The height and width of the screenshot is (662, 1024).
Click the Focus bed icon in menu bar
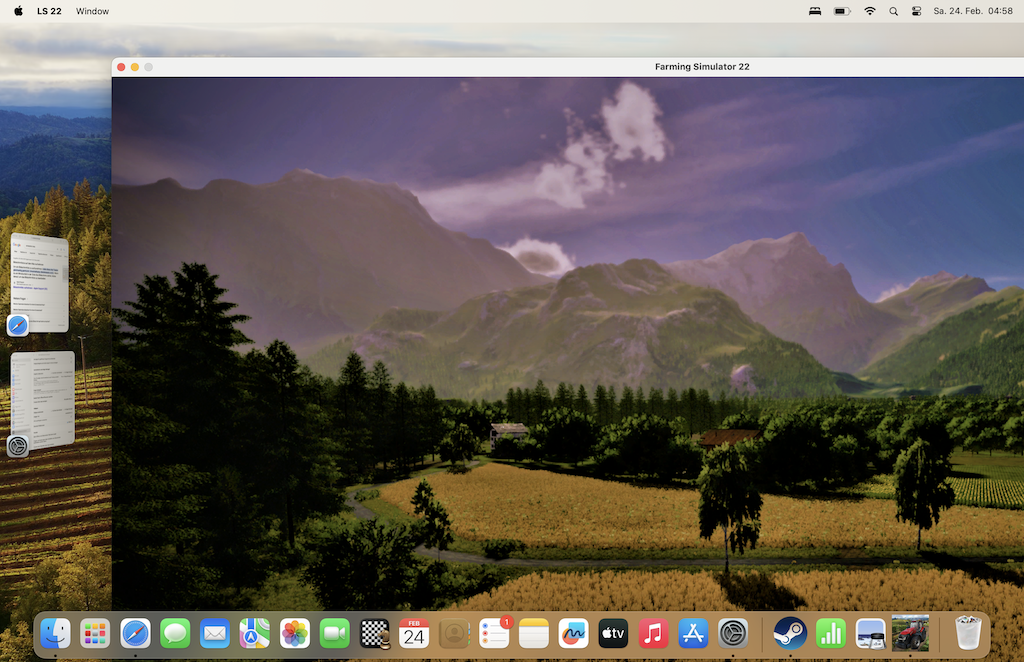[815, 11]
